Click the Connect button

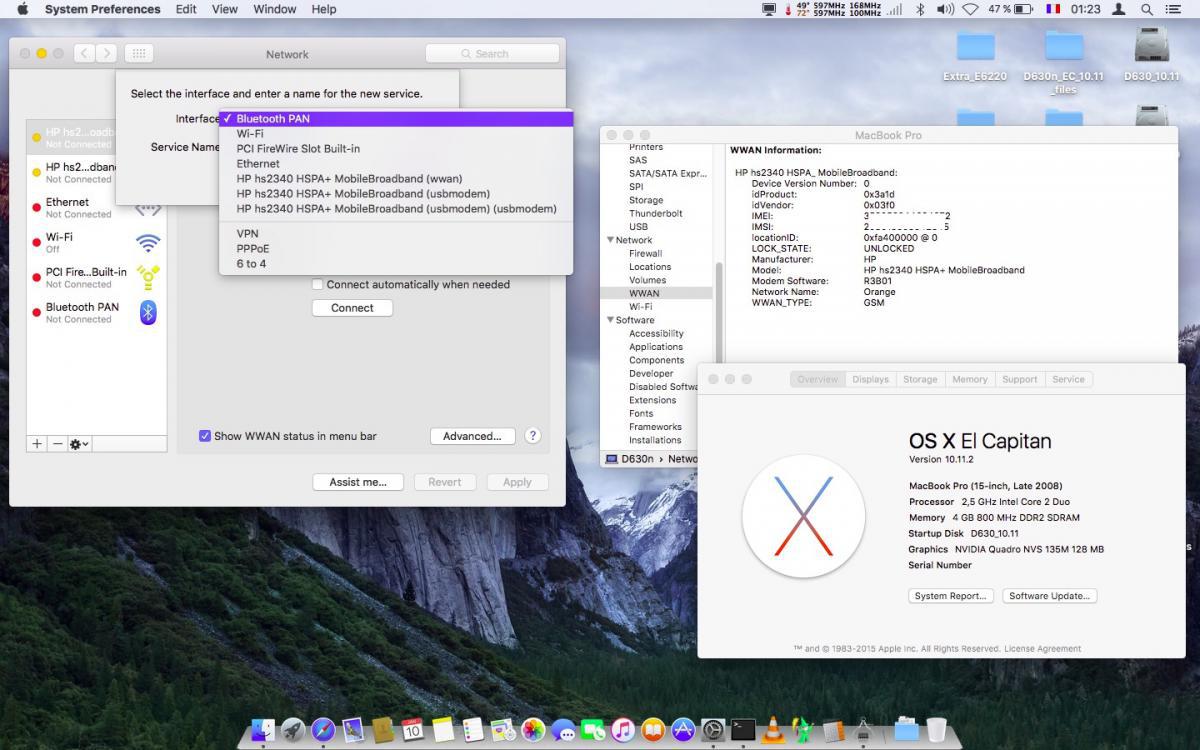pos(352,308)
